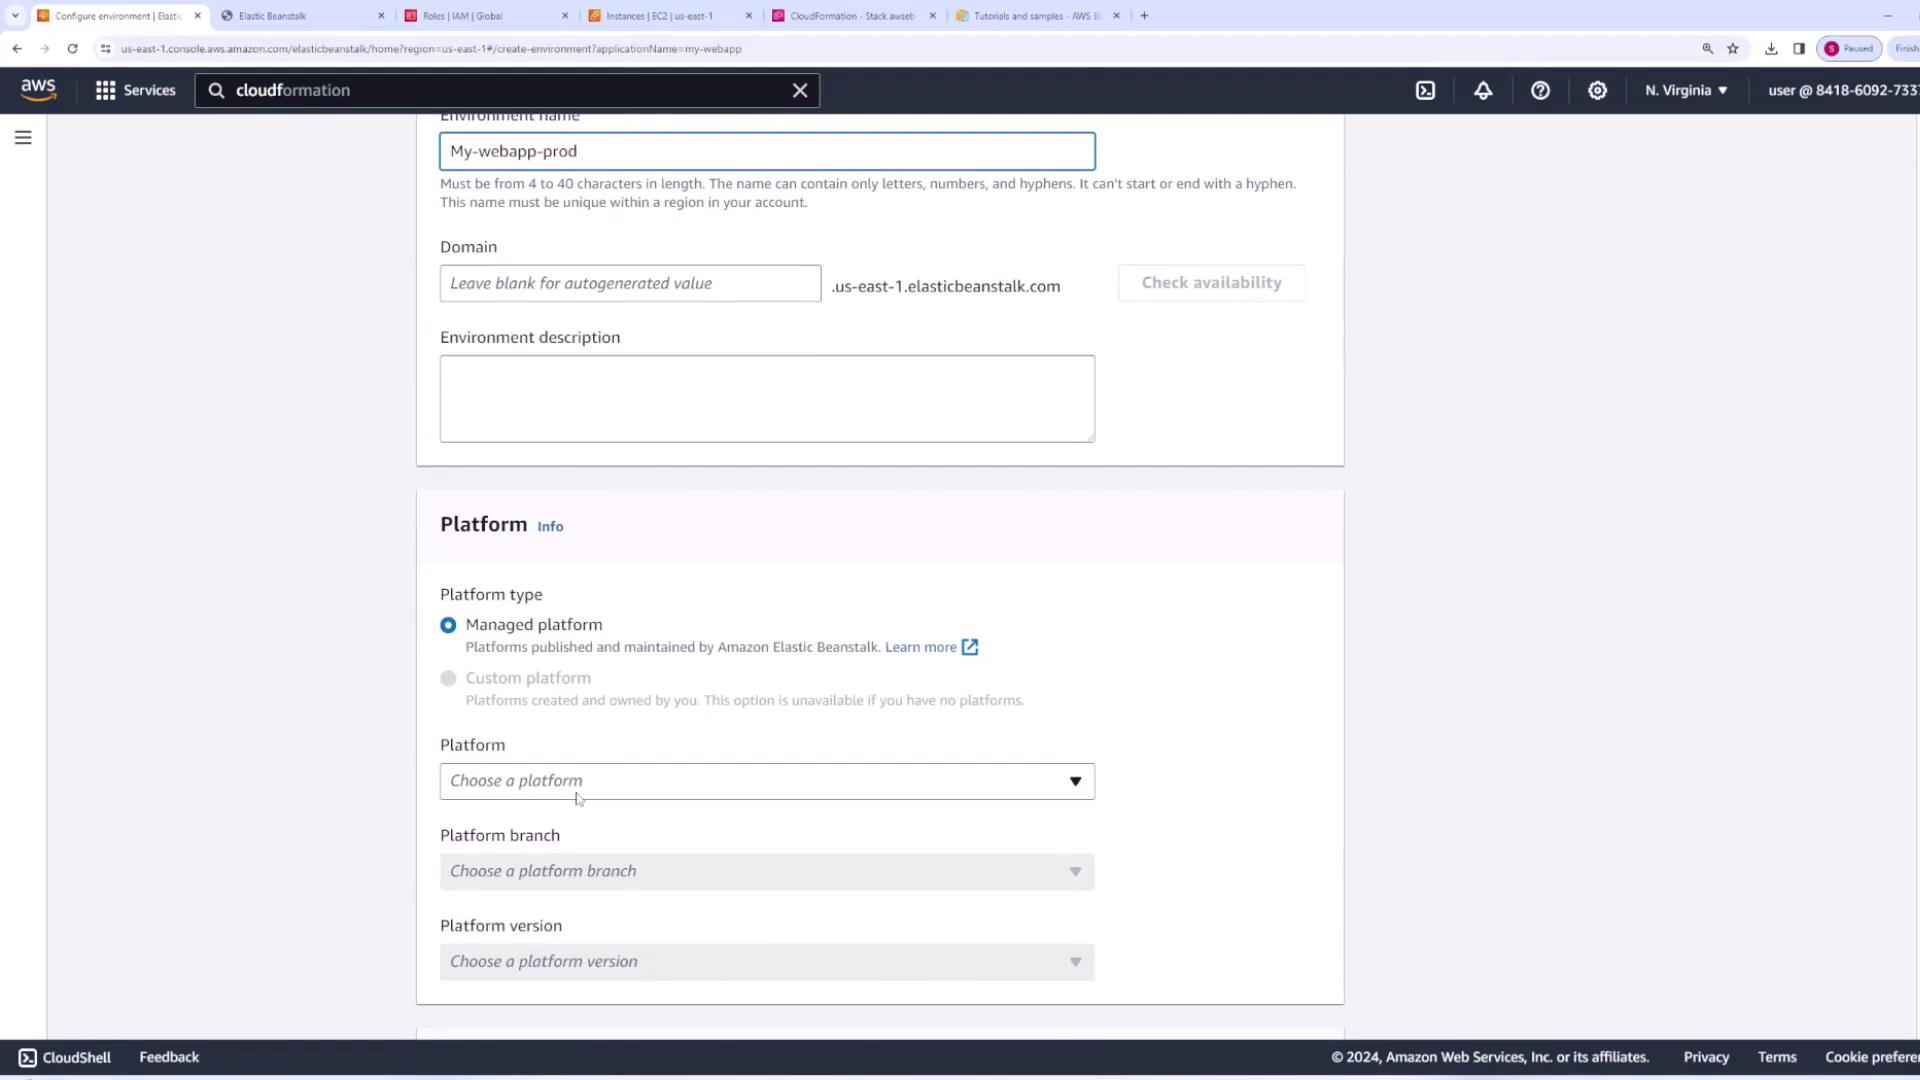Expand the Choose a platform branch dropdown

(x=767, y=871)
